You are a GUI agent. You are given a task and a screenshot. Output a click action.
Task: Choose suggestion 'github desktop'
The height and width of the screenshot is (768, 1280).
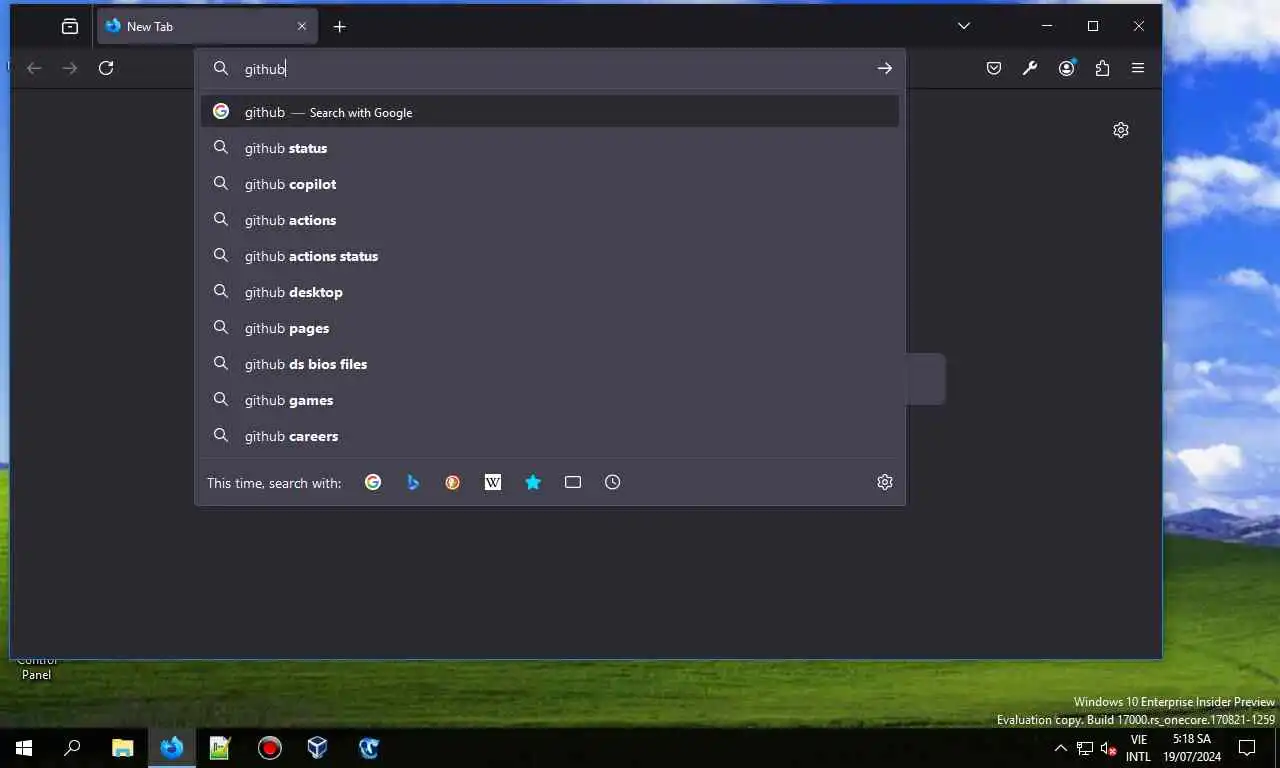pyautogui.click(x=550, y=292)
